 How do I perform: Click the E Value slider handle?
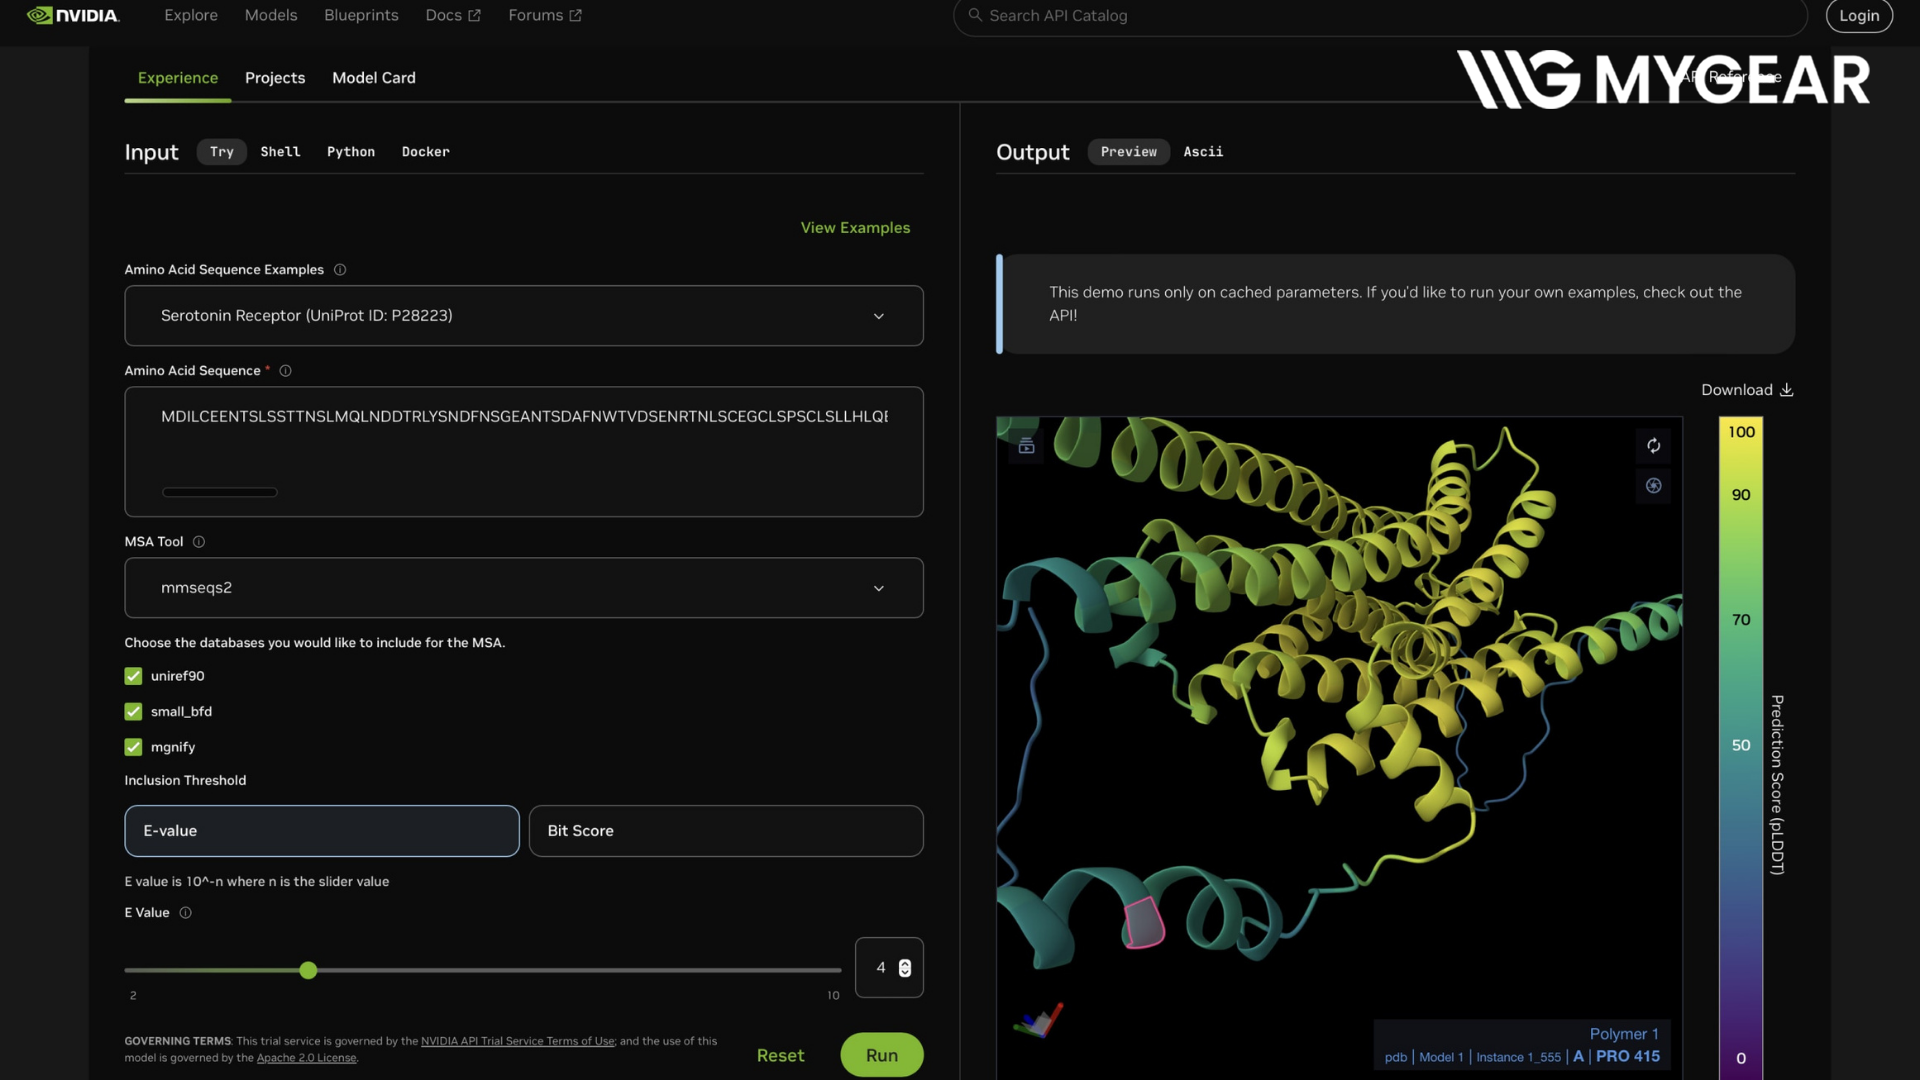point(308,970)
